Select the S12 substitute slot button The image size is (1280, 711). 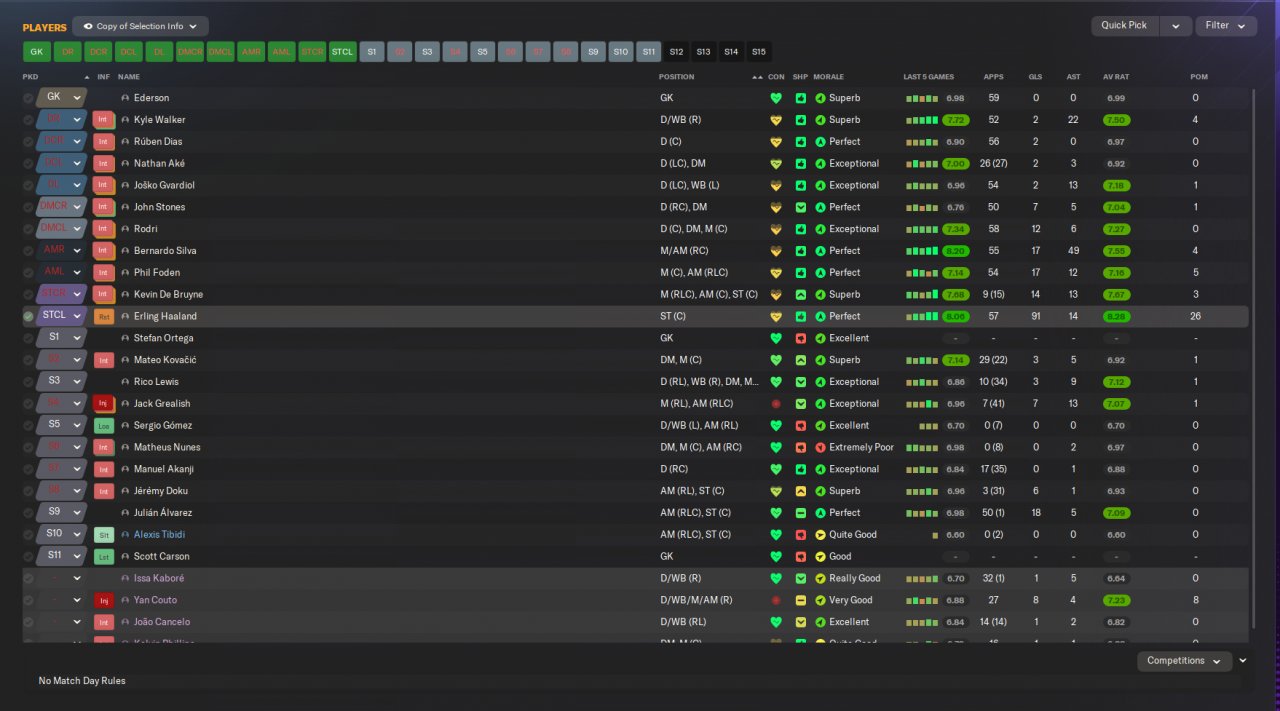tap(676, 52)
